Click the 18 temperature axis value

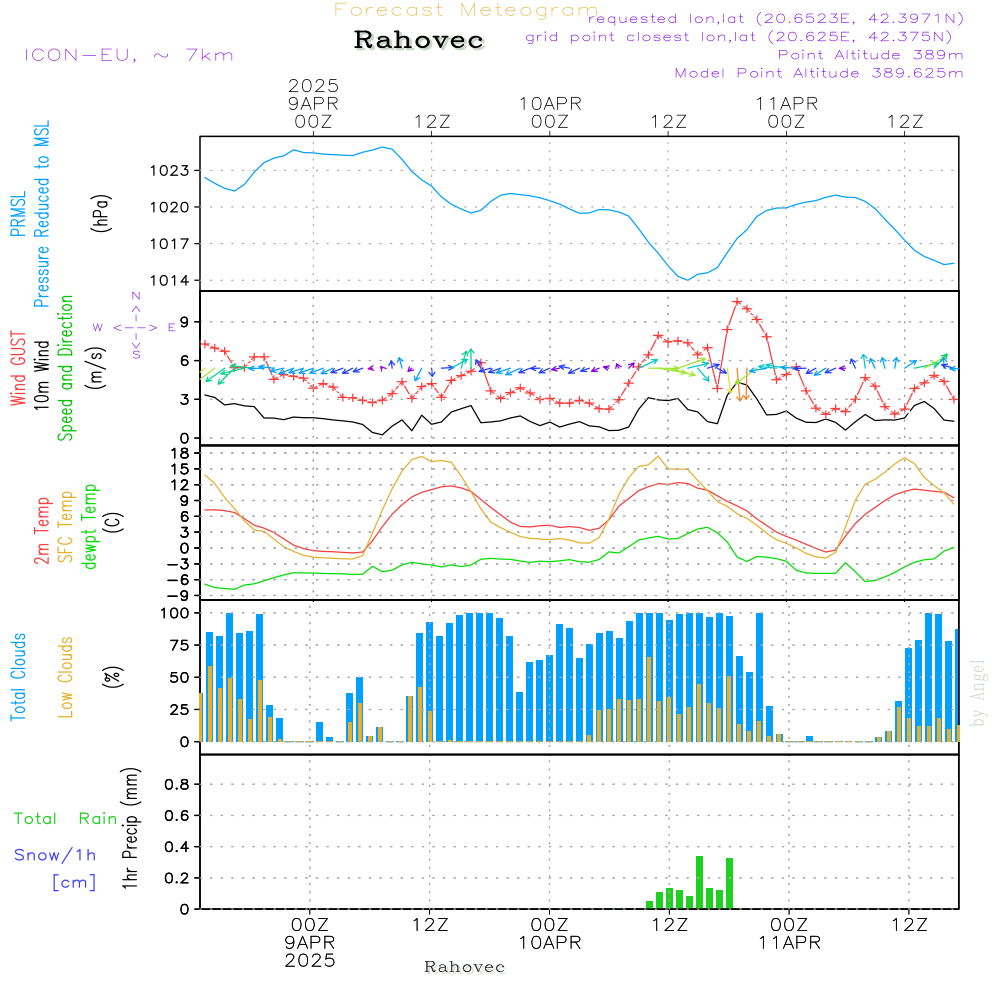tap(180, 453)
